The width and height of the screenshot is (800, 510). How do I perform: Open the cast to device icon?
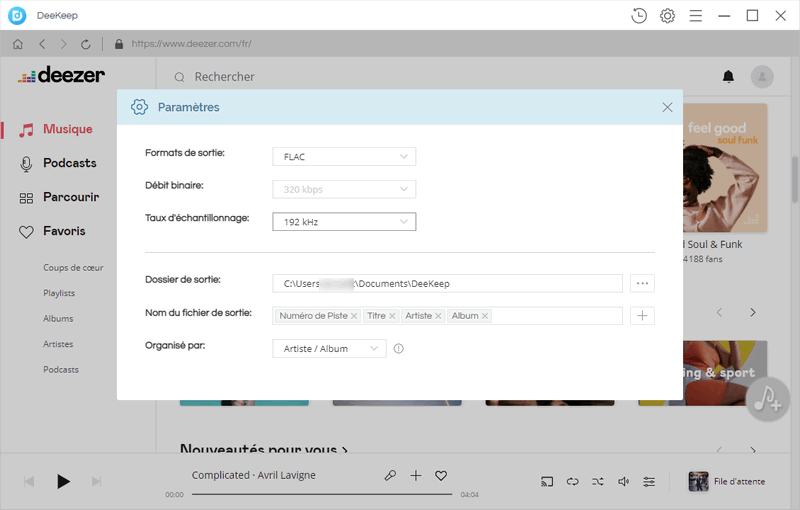(547, 481)
